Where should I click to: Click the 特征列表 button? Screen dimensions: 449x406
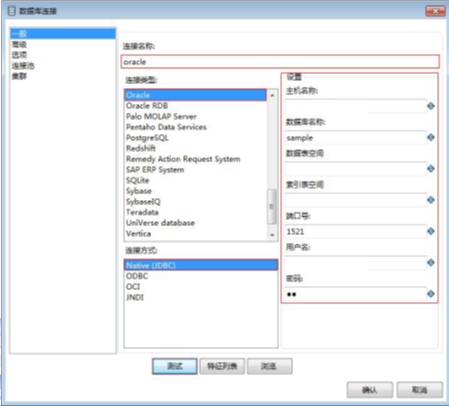(x=222, y=366)
